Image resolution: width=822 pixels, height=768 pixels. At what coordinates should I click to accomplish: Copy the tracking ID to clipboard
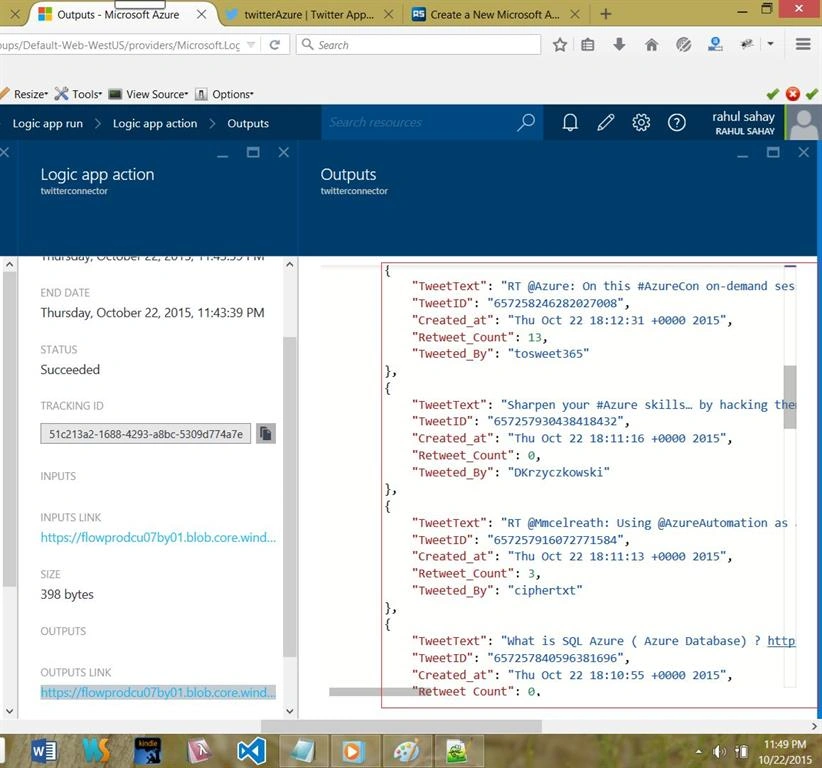(x=266, y=434)
